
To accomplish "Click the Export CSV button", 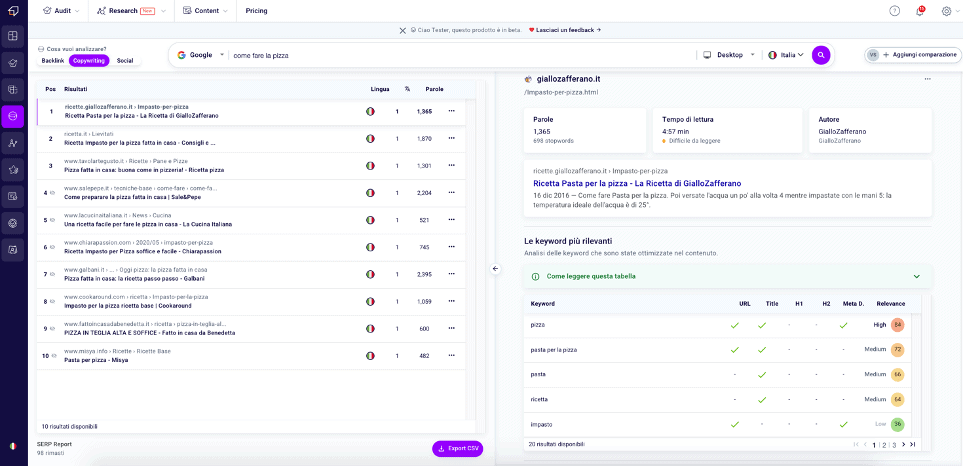I will pos(457,449).
